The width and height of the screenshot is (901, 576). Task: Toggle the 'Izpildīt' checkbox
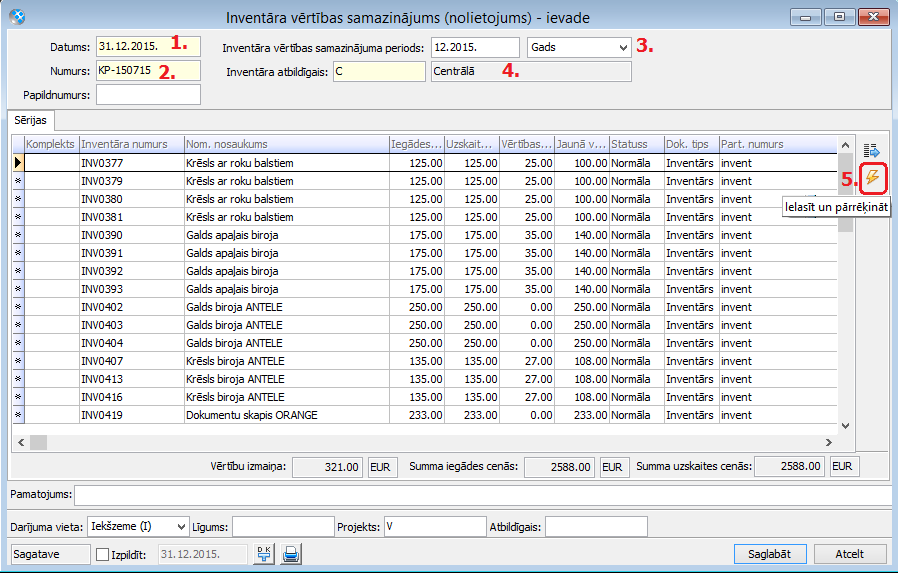coord(102,554)
